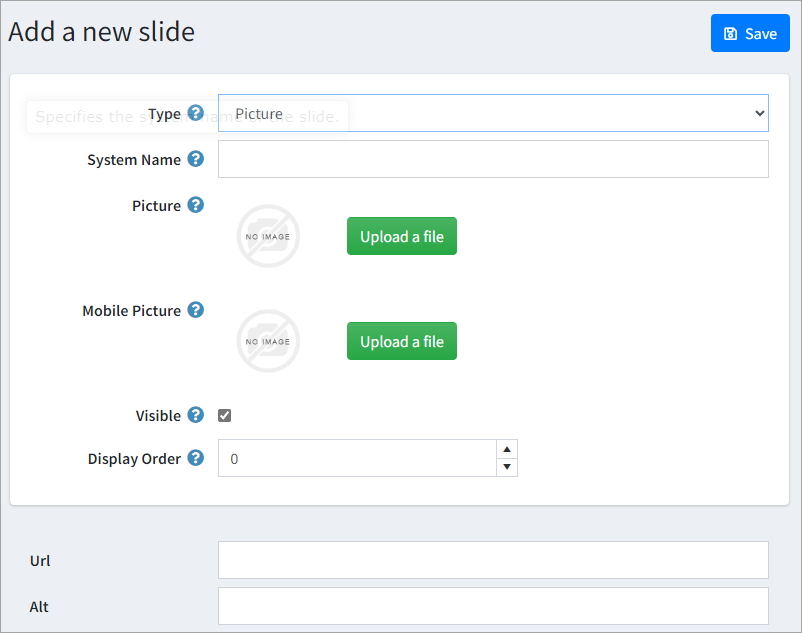The height and width of the screenshot is (633, 802).
Task: Click the Mobile Picture no-image placeholder
Action: [268, 342]
